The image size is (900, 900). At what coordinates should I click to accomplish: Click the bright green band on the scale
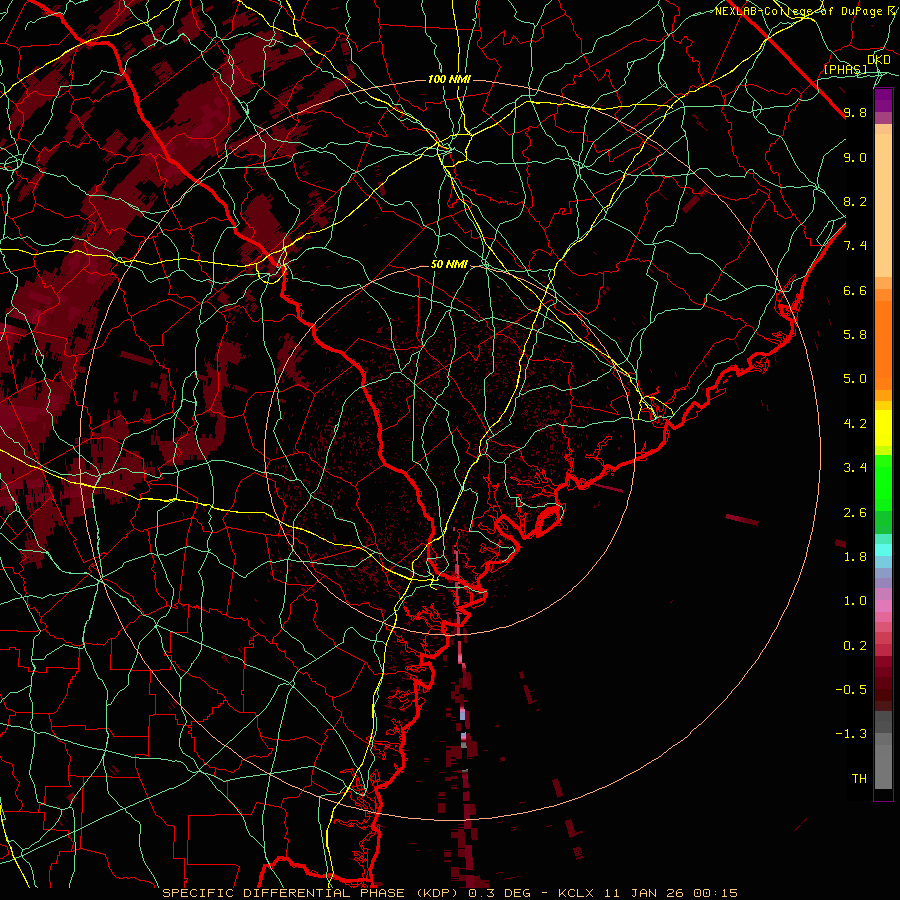click(883, 482)
